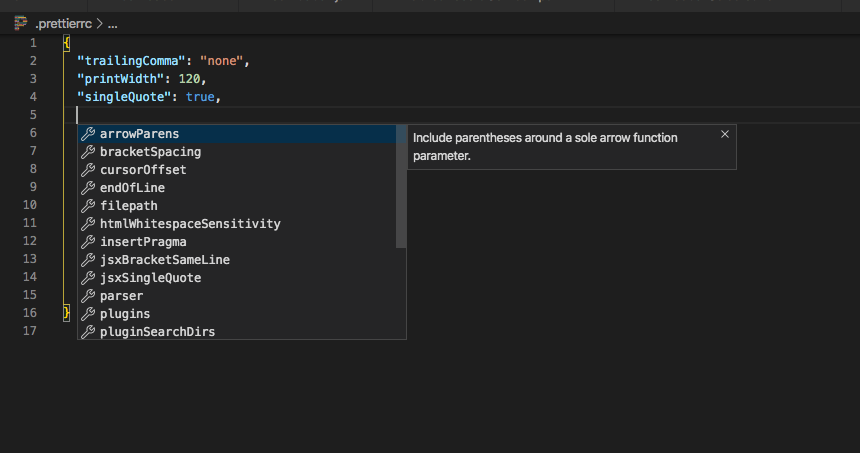Click the wrench icon beside pluginSearchDirs
Screen dimensions: 860x453
coord(88,332)
